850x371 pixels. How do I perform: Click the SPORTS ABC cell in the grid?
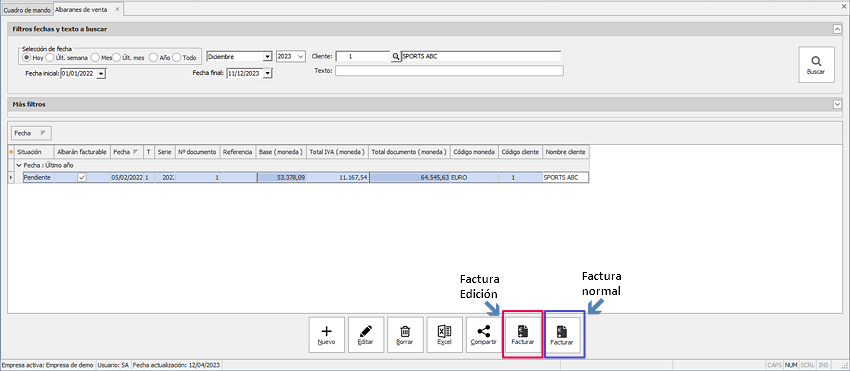point(566,177)
